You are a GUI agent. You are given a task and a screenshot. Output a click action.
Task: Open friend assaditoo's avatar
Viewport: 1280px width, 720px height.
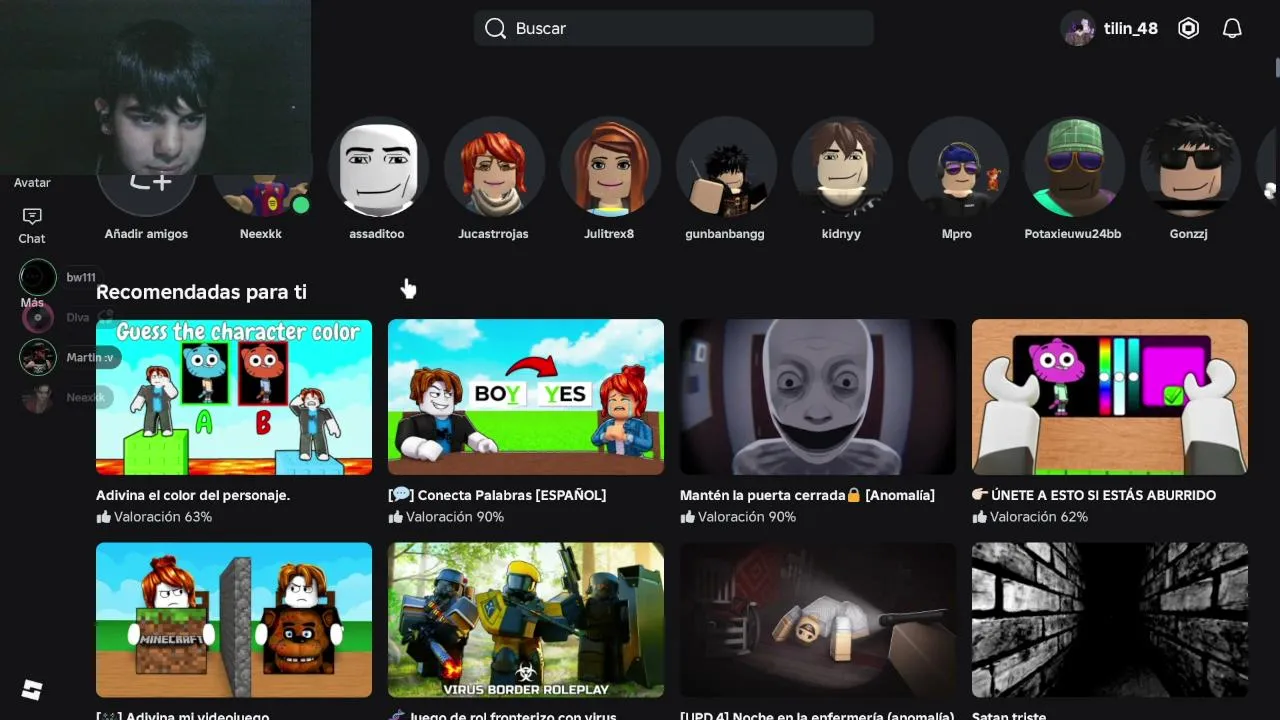point(377,167)
